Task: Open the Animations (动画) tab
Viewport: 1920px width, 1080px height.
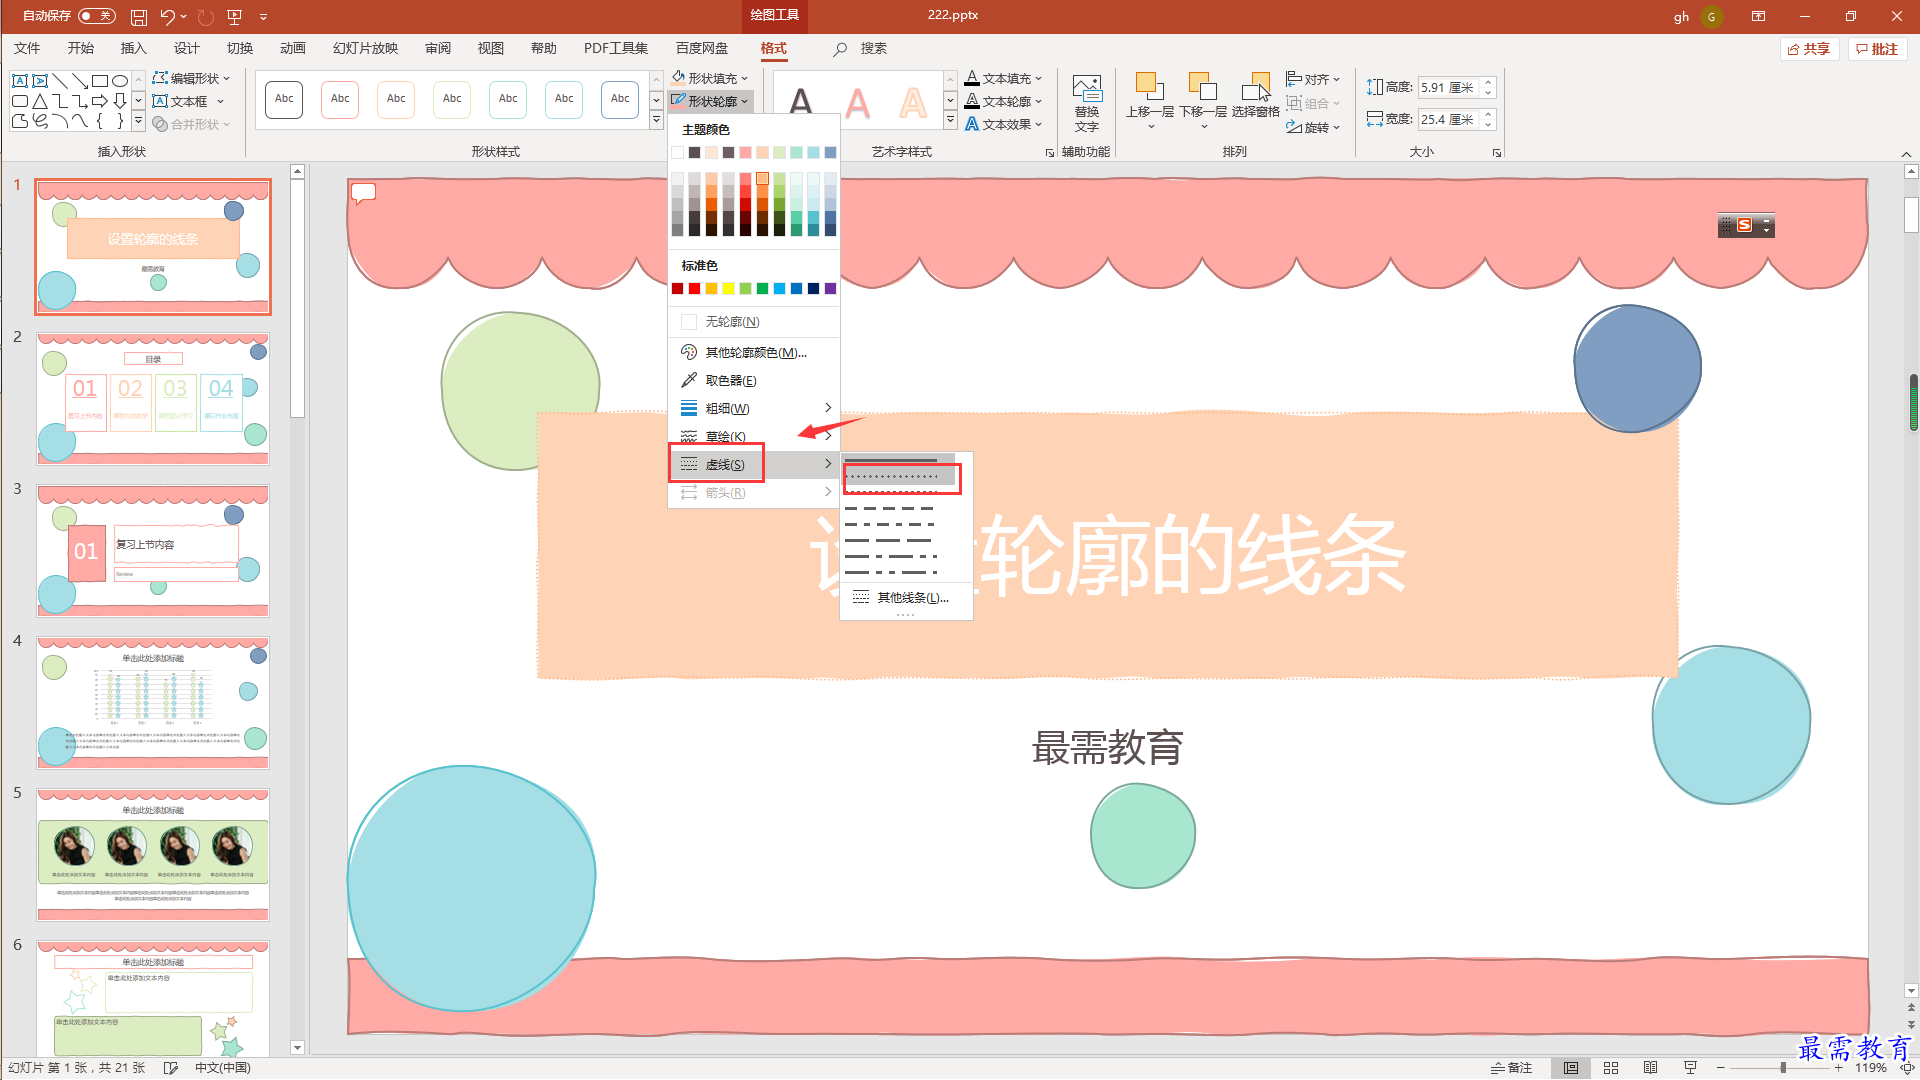Action: [292, 48]
